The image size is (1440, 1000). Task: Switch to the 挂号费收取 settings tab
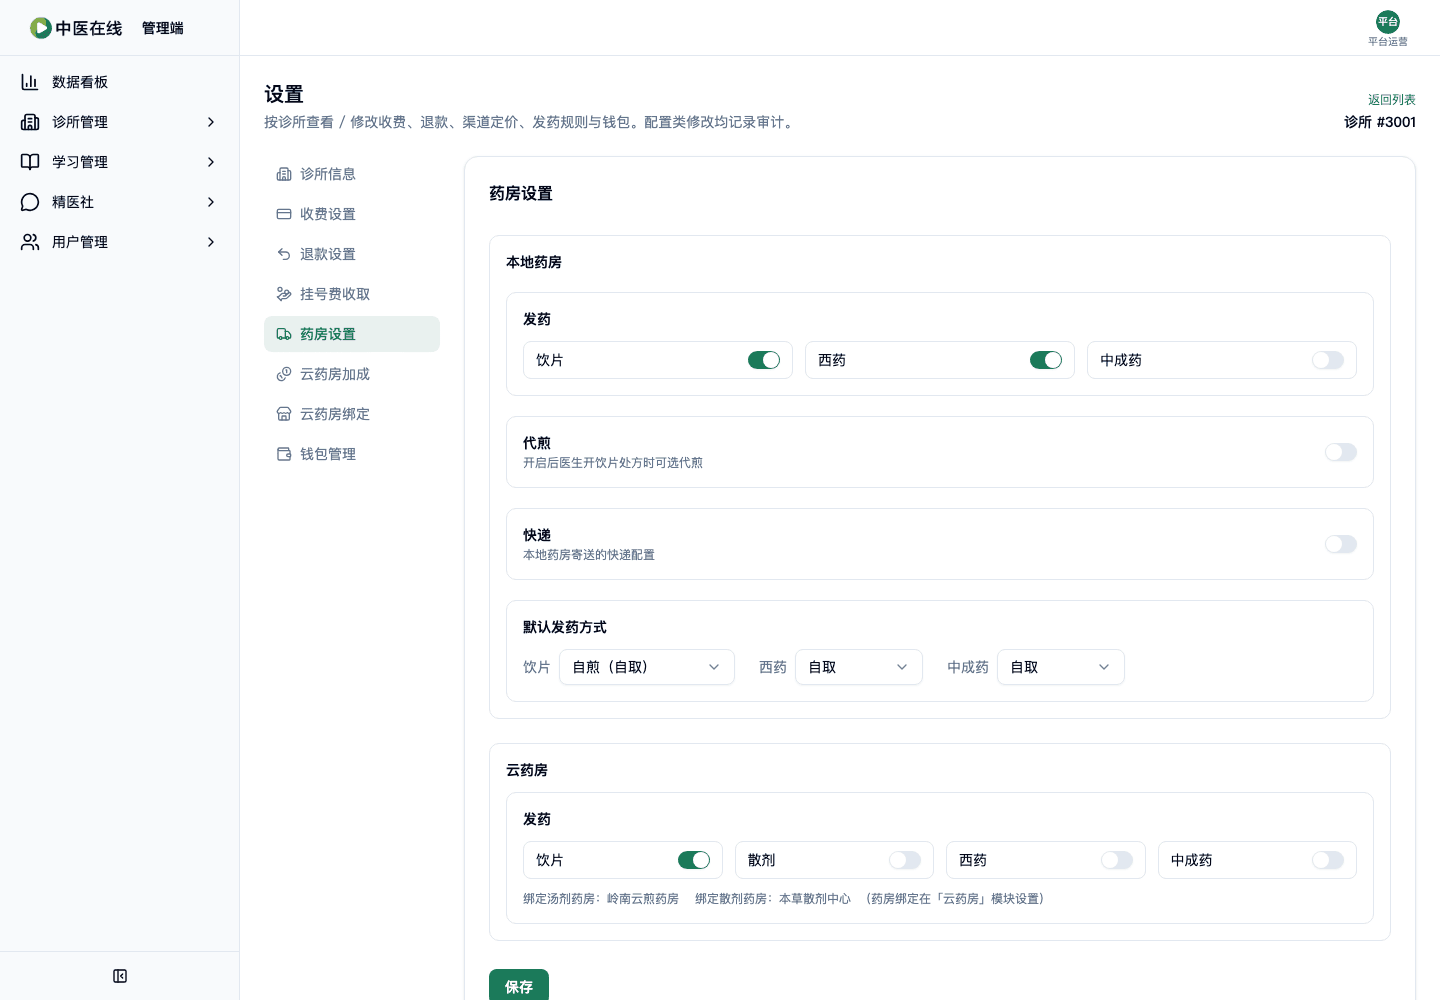(x=352, y=294)
